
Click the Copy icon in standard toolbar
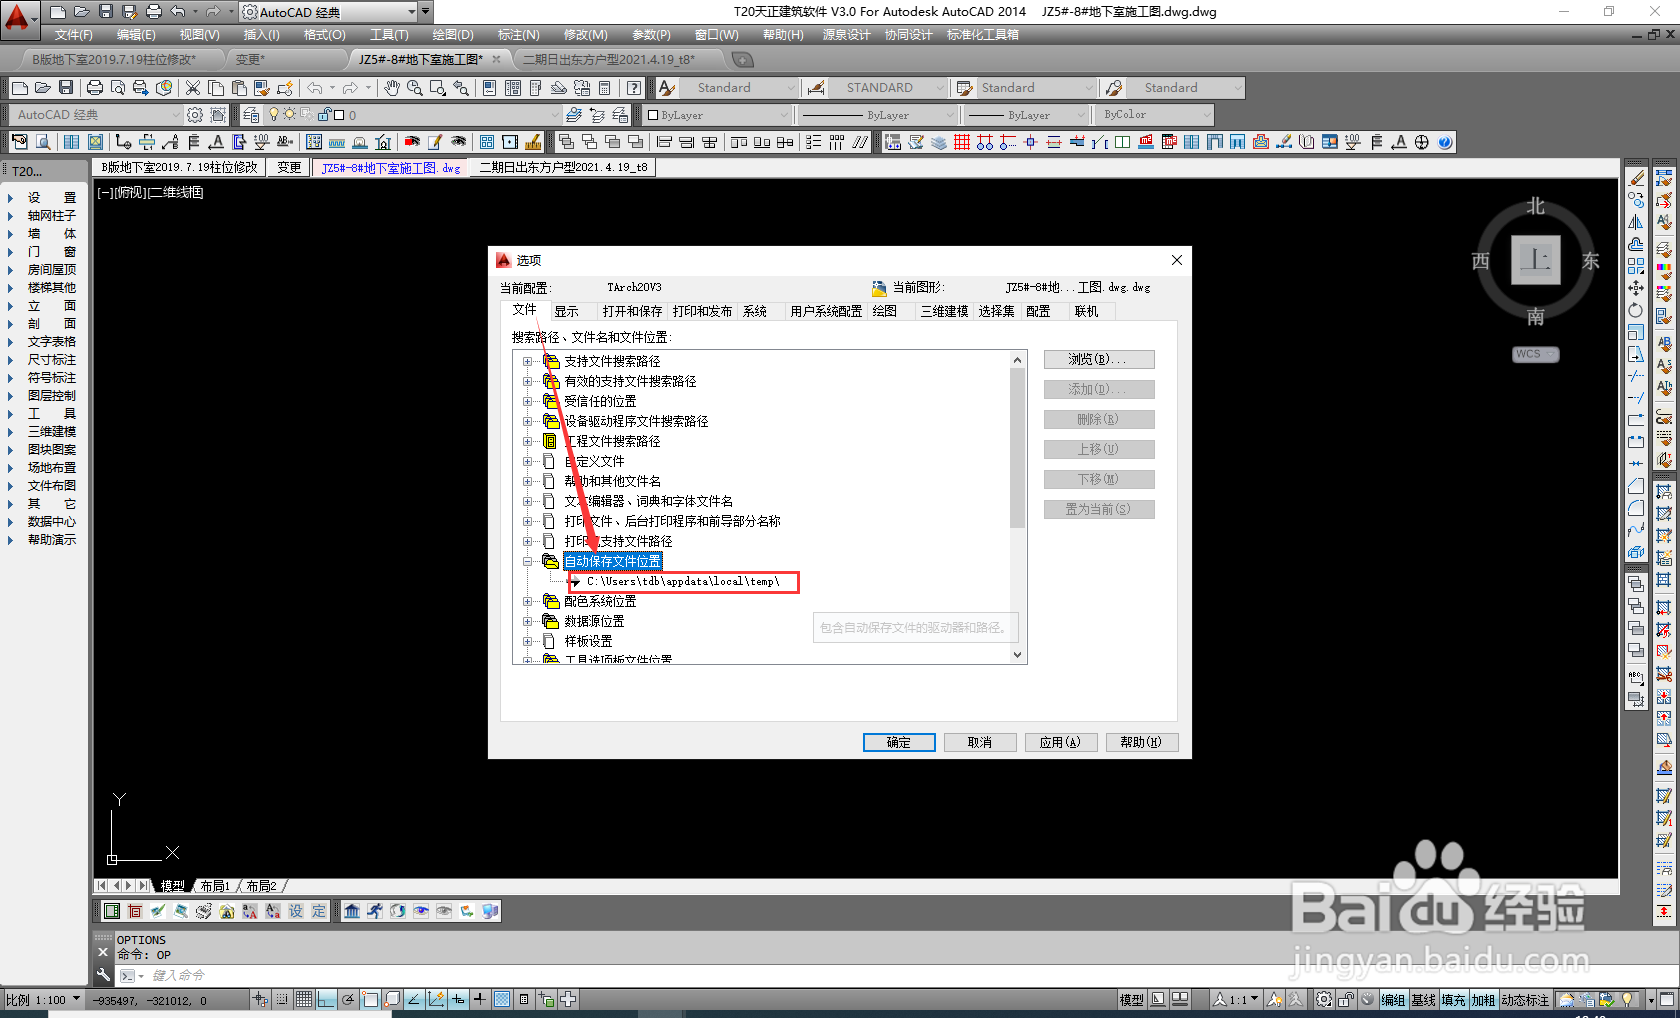[x=216, y=88]
